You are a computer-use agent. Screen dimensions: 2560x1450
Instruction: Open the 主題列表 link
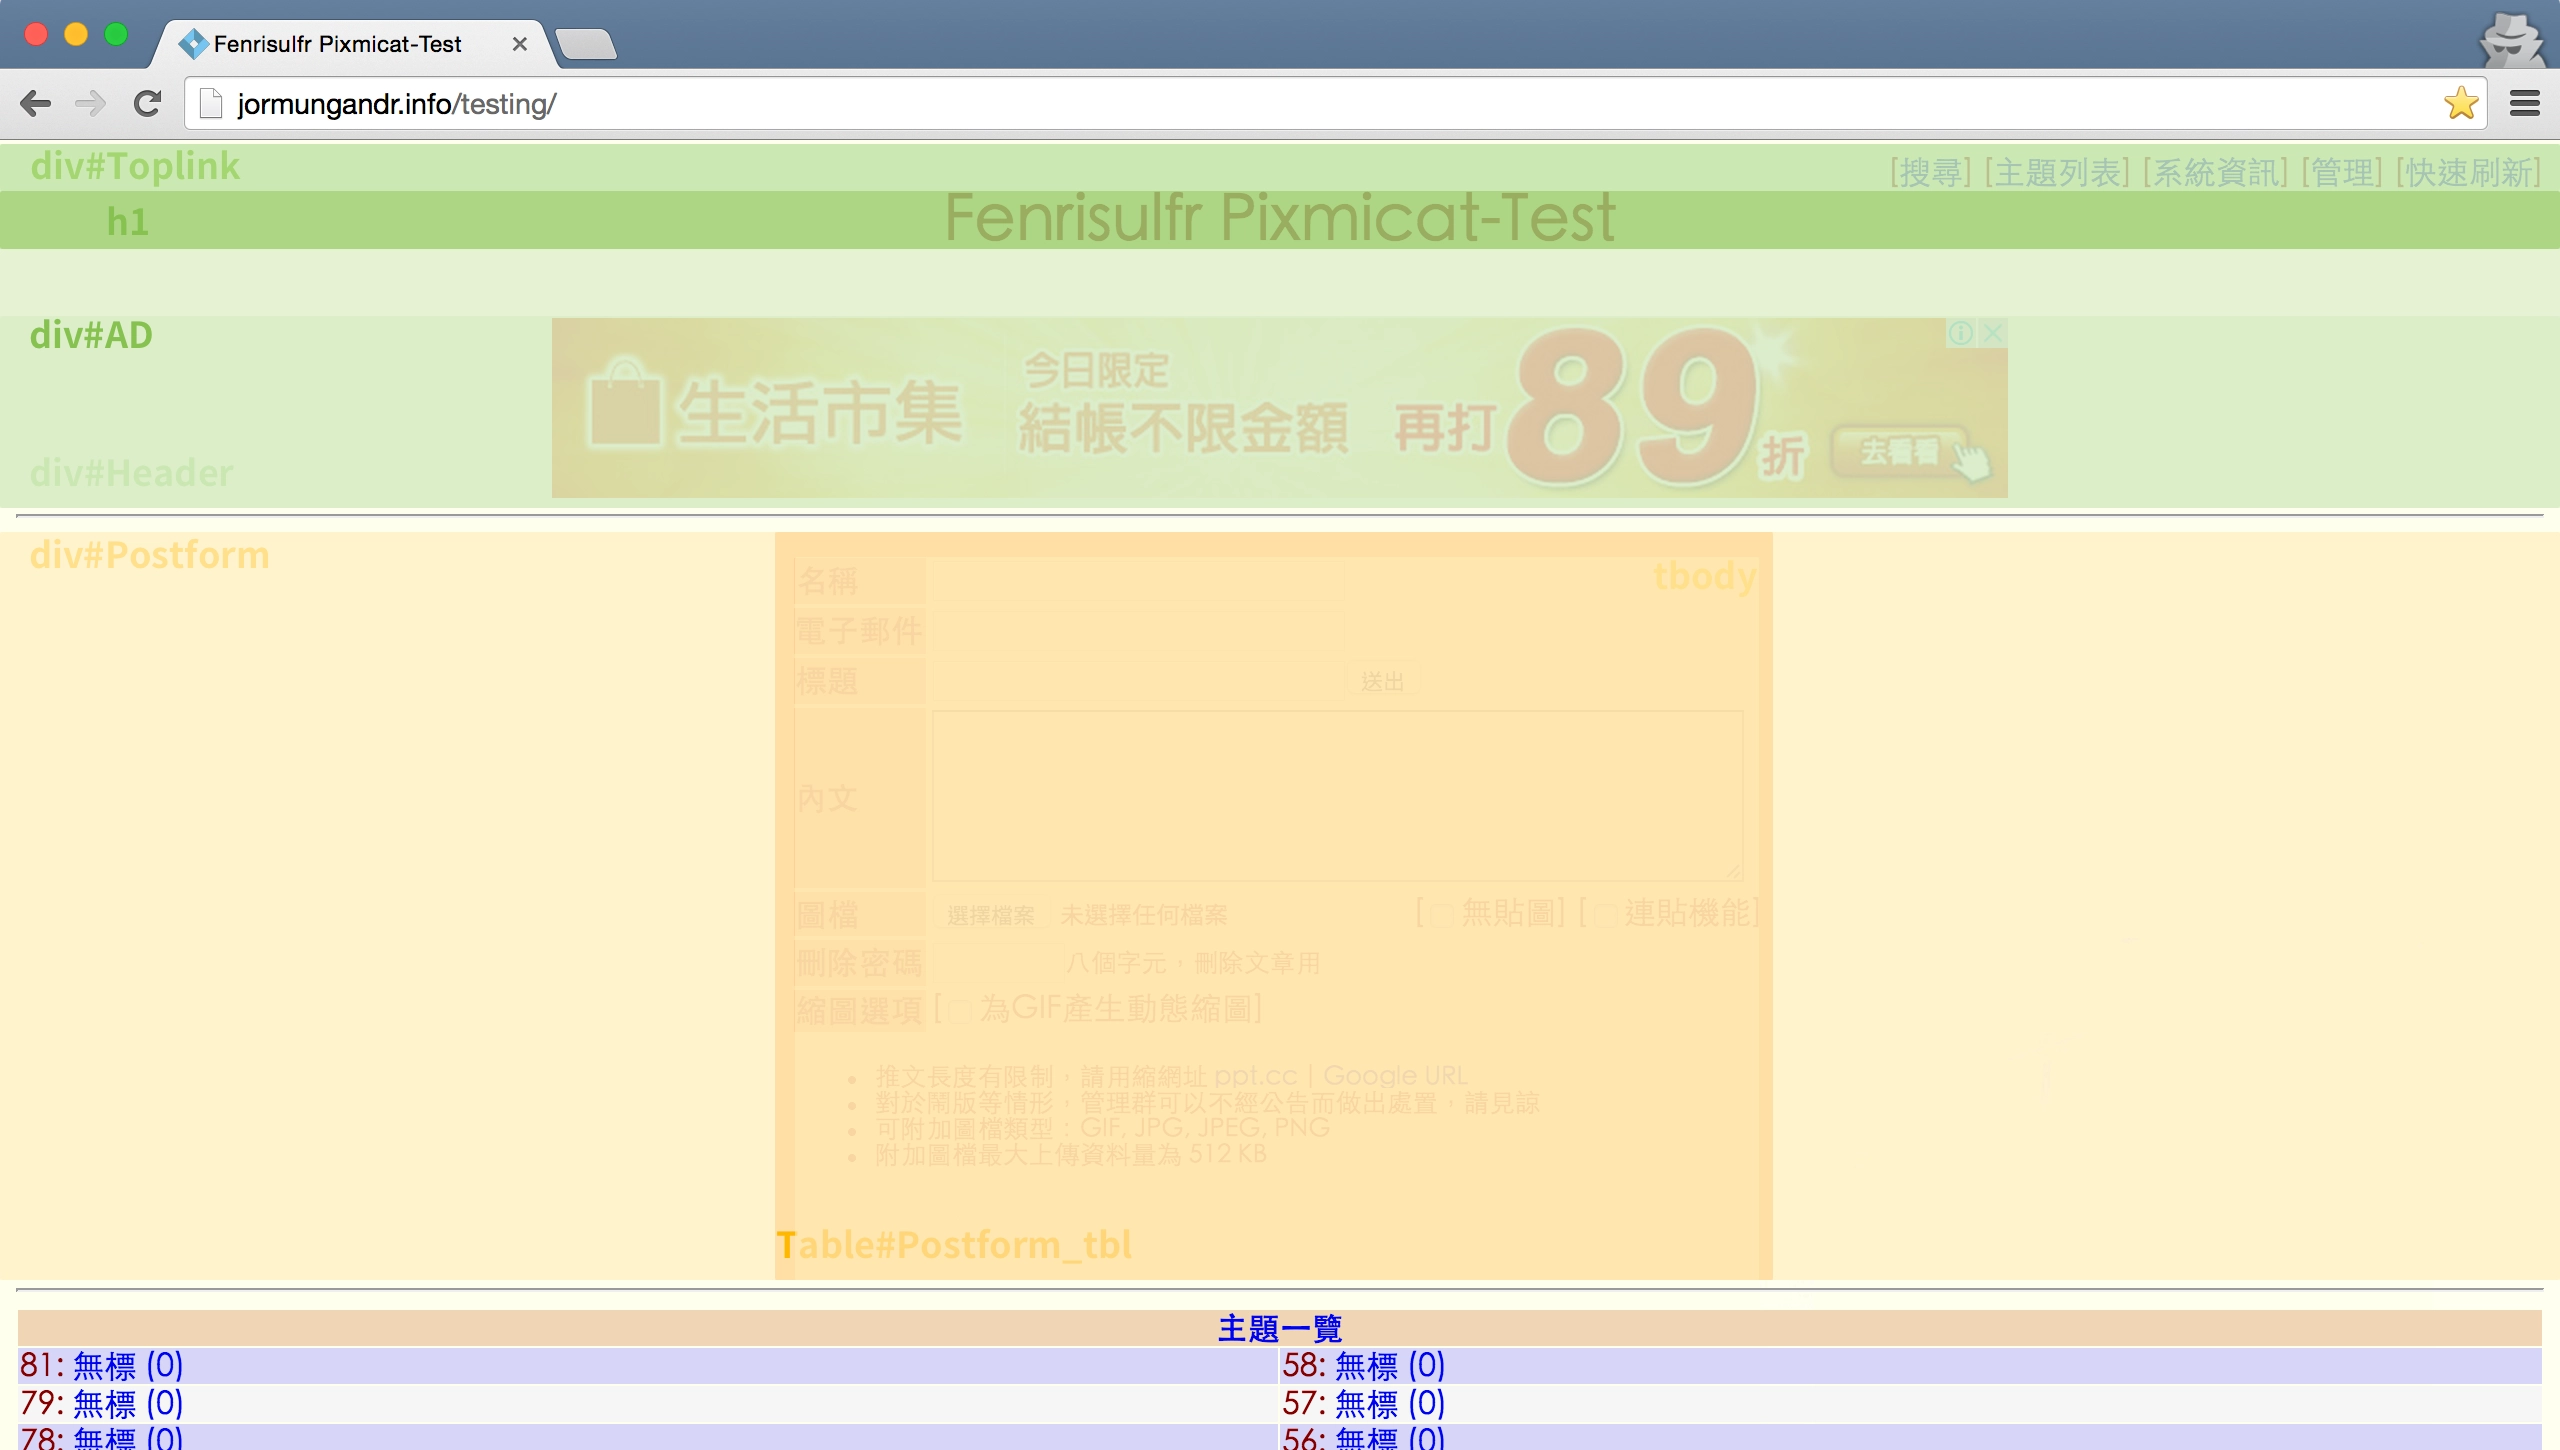click(2057, 172)
